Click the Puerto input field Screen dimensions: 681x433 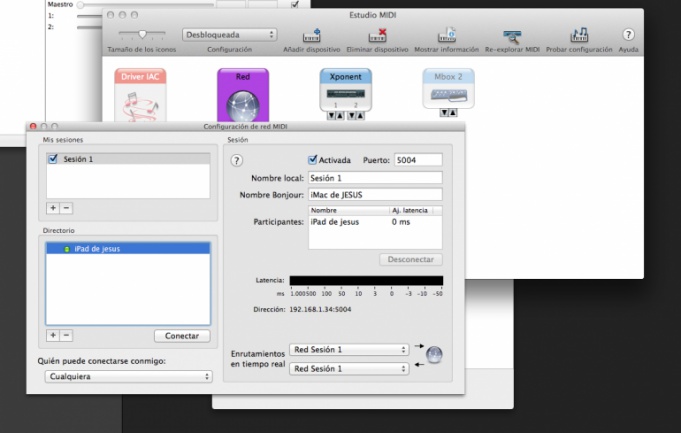pyautogui.click(x=417, y=159)
